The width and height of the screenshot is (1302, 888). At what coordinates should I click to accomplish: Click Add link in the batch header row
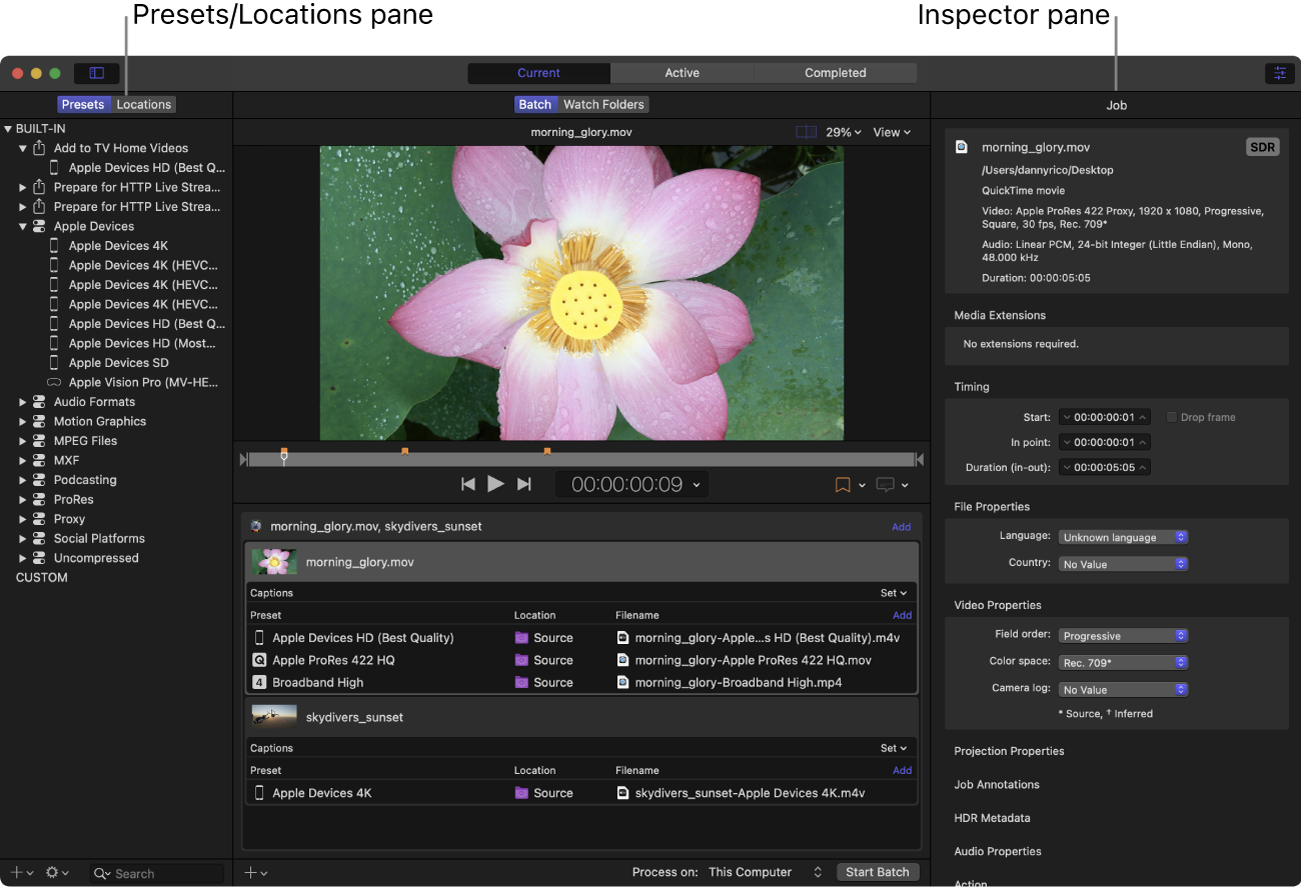[x=901, y=527]
